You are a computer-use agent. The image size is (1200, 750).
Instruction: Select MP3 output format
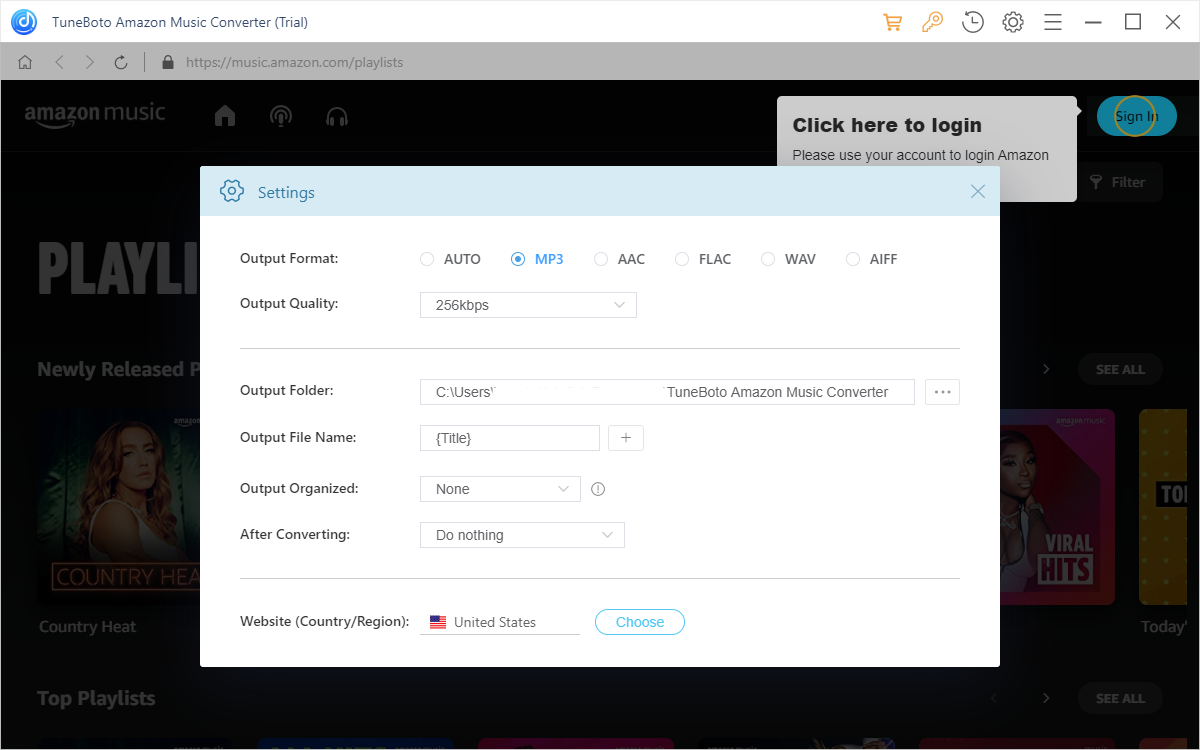click(538, 259)
